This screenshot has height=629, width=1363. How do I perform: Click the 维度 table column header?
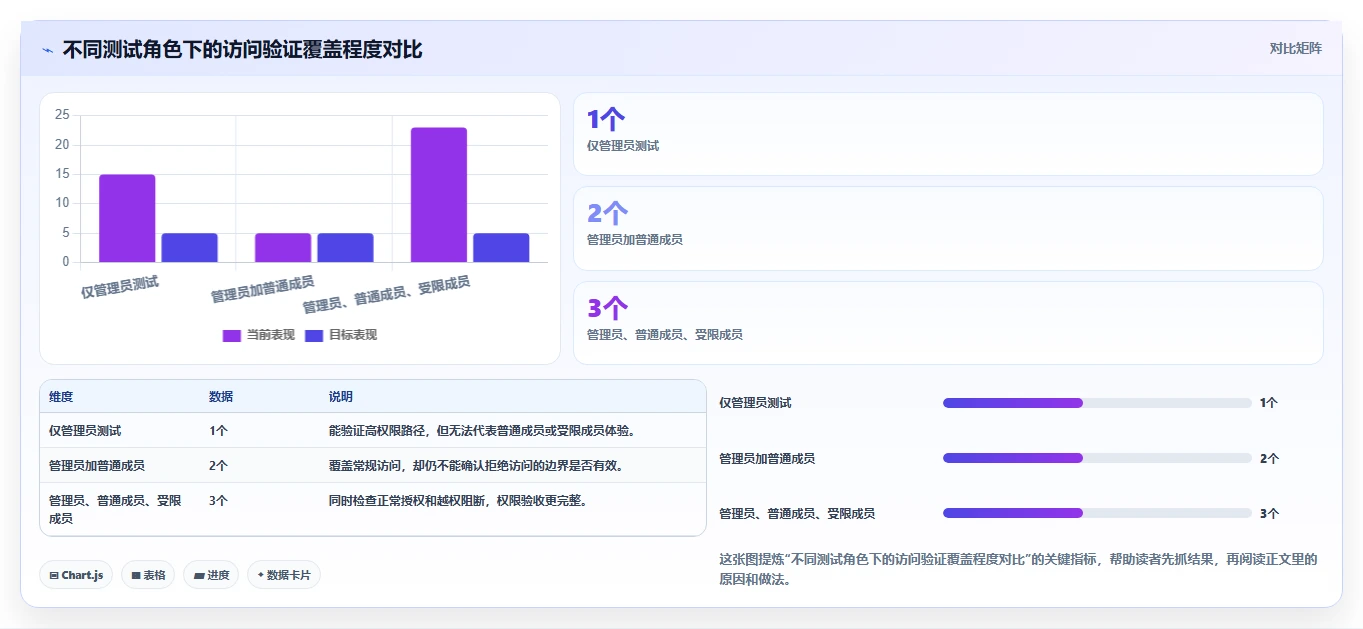click(61, 397)
